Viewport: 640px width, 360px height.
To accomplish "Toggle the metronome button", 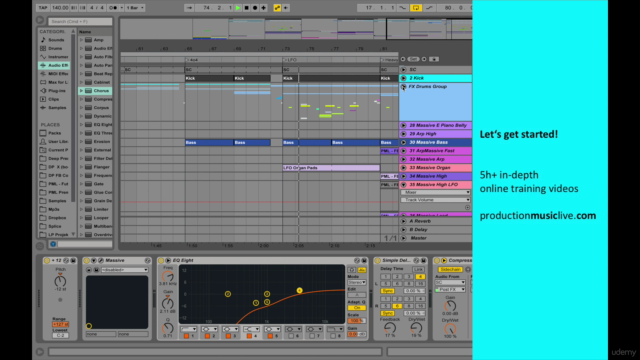I will pos(114,8).
